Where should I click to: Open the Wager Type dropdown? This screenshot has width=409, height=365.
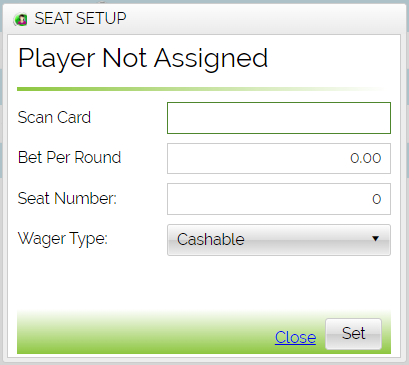tap(279, 240)
